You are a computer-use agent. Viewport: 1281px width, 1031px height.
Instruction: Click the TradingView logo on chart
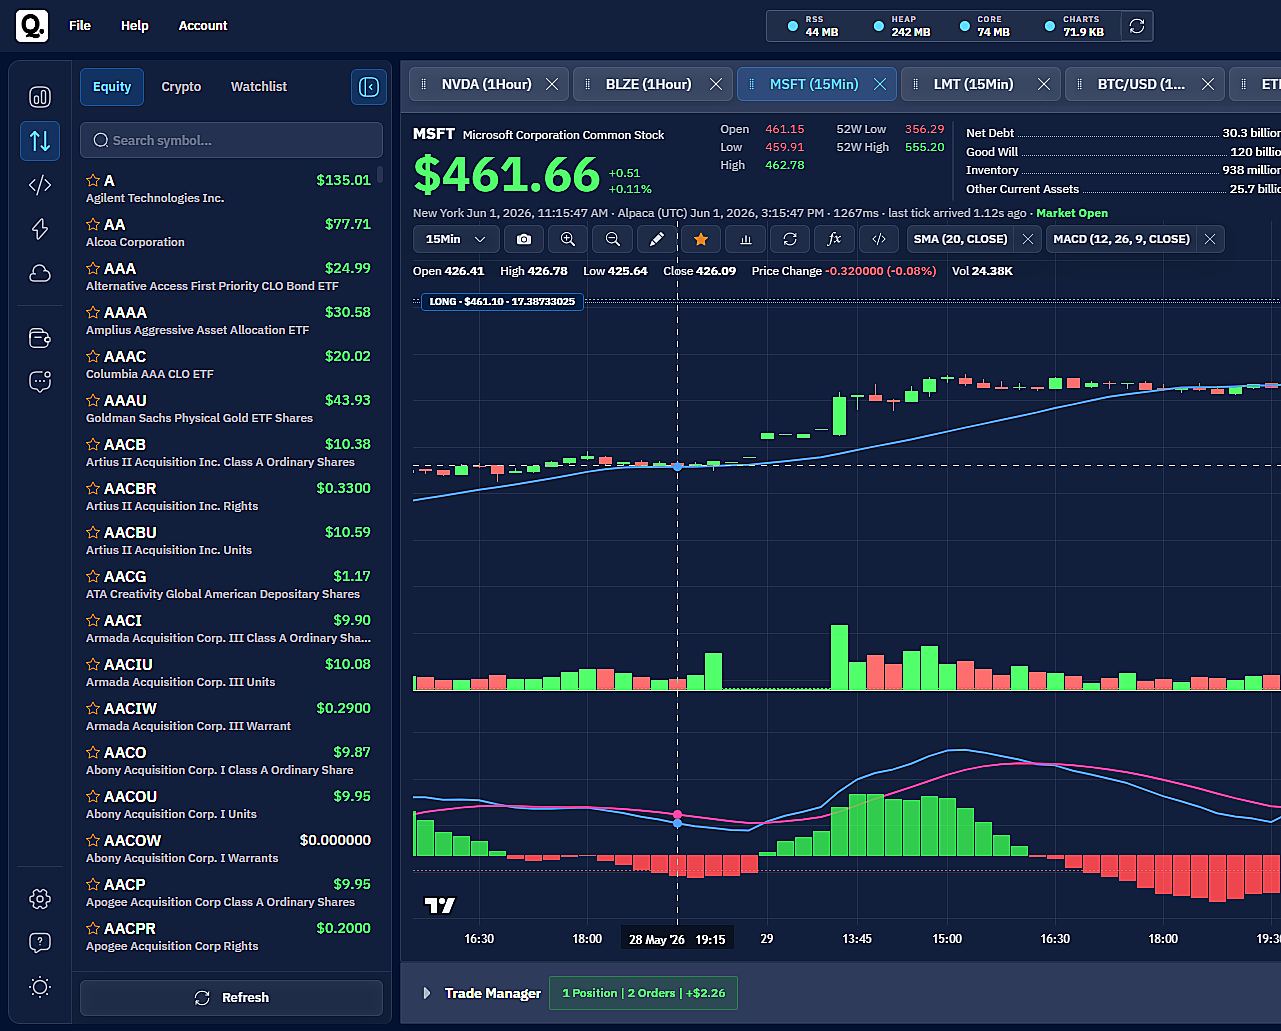click(440, 905)
